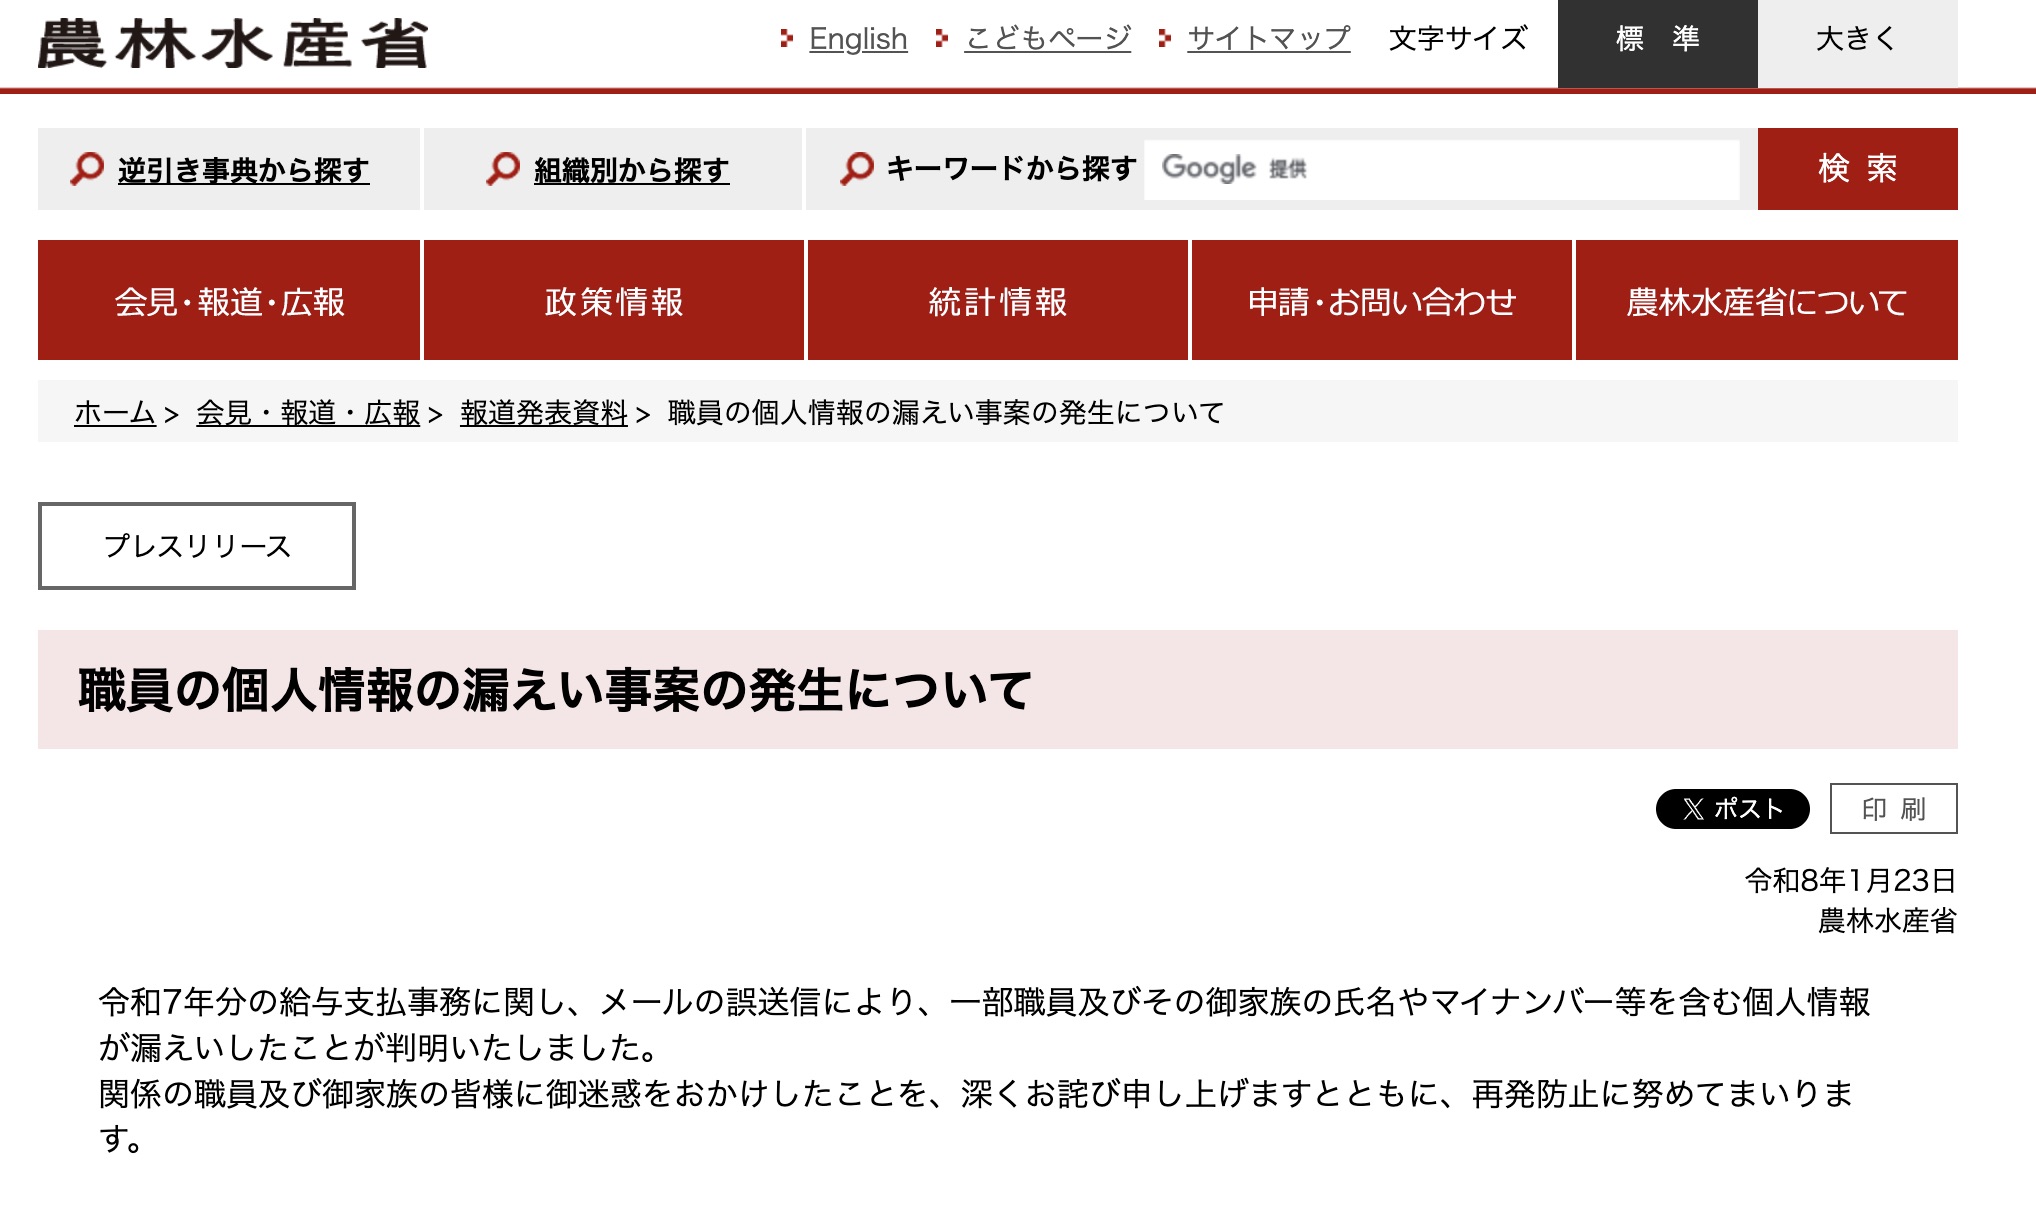Set text size to 大きく
The height and width of the screenshot is (1210, 2036).
tap(1857, 40)
